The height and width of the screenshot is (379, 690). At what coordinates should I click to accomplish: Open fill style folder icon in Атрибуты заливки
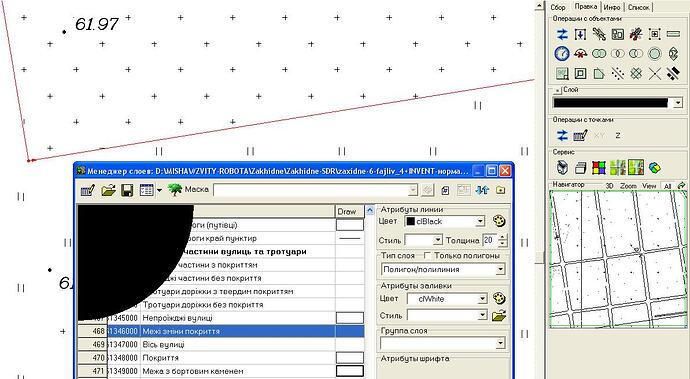pos(499,315)
